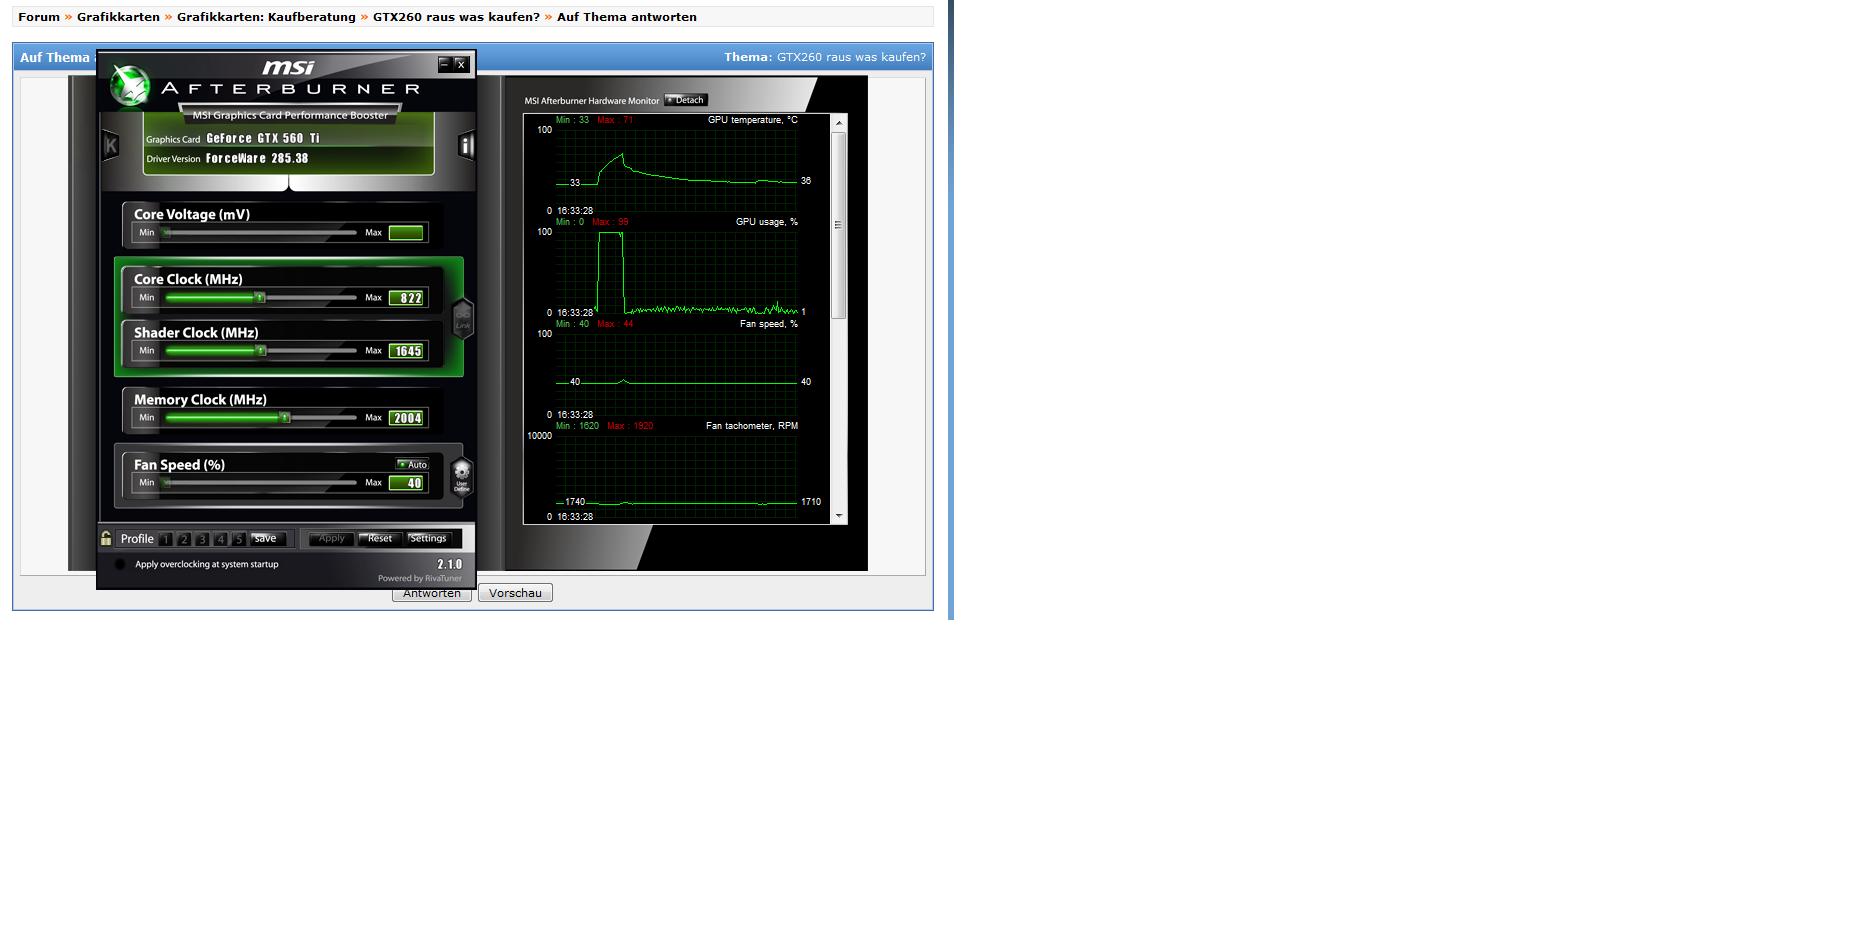Click the Shader Clock value 1645
The height and width of the screenshot is (927, 1858).
pos(406,351)
